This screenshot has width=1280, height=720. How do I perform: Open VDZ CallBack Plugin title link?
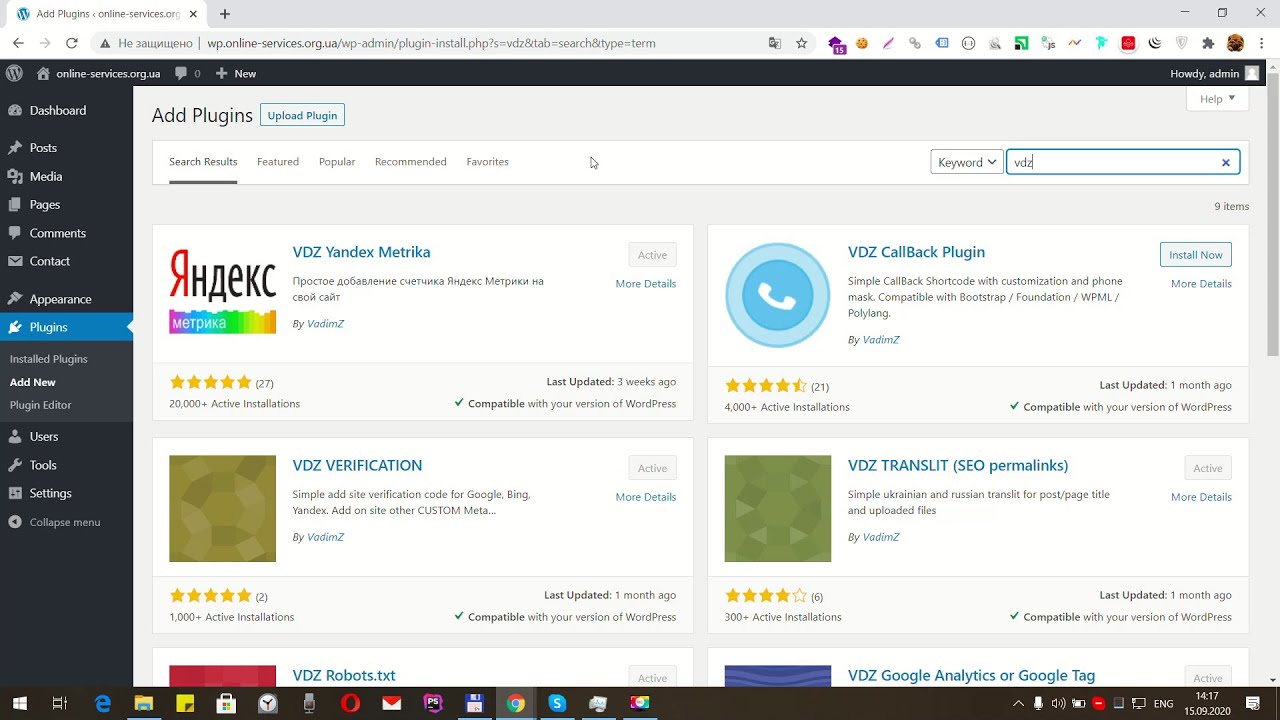point(916,253)
